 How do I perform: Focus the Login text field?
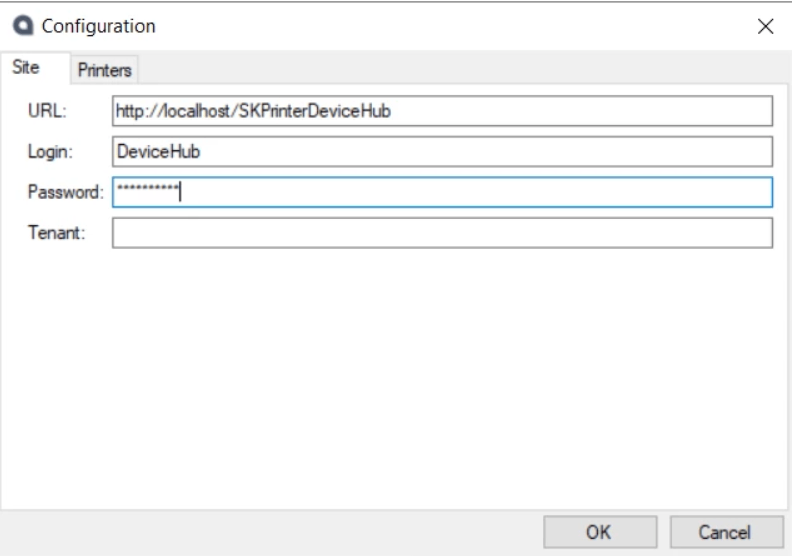pos(442,151)
